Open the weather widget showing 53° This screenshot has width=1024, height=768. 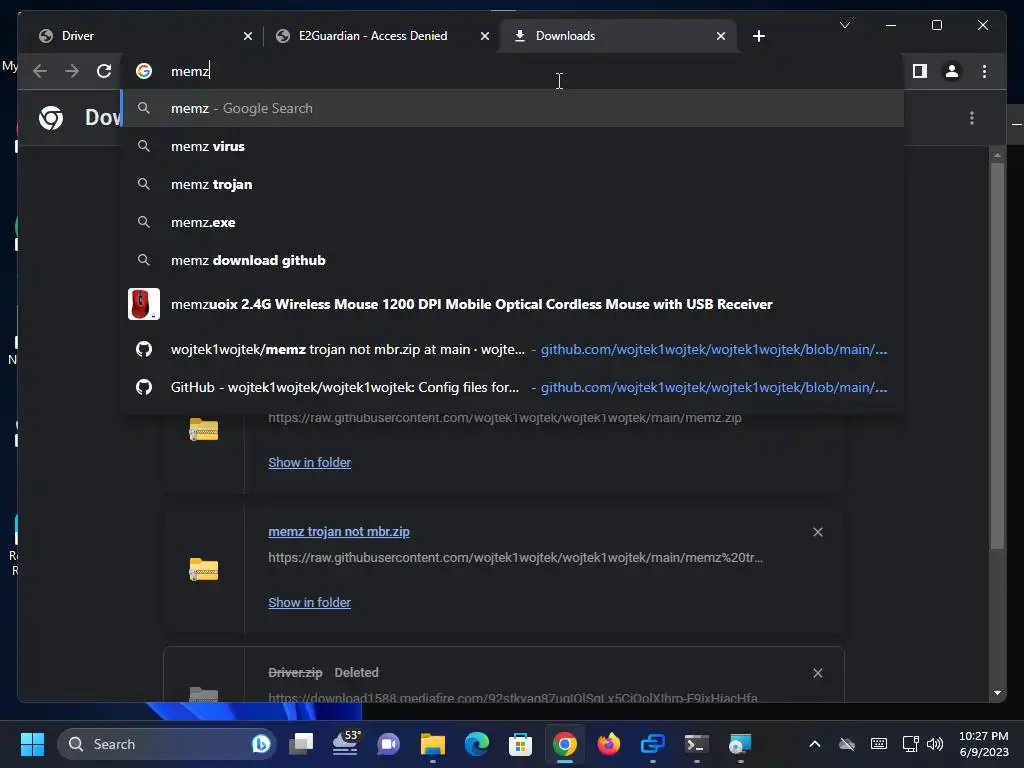(x=346, y=744)
